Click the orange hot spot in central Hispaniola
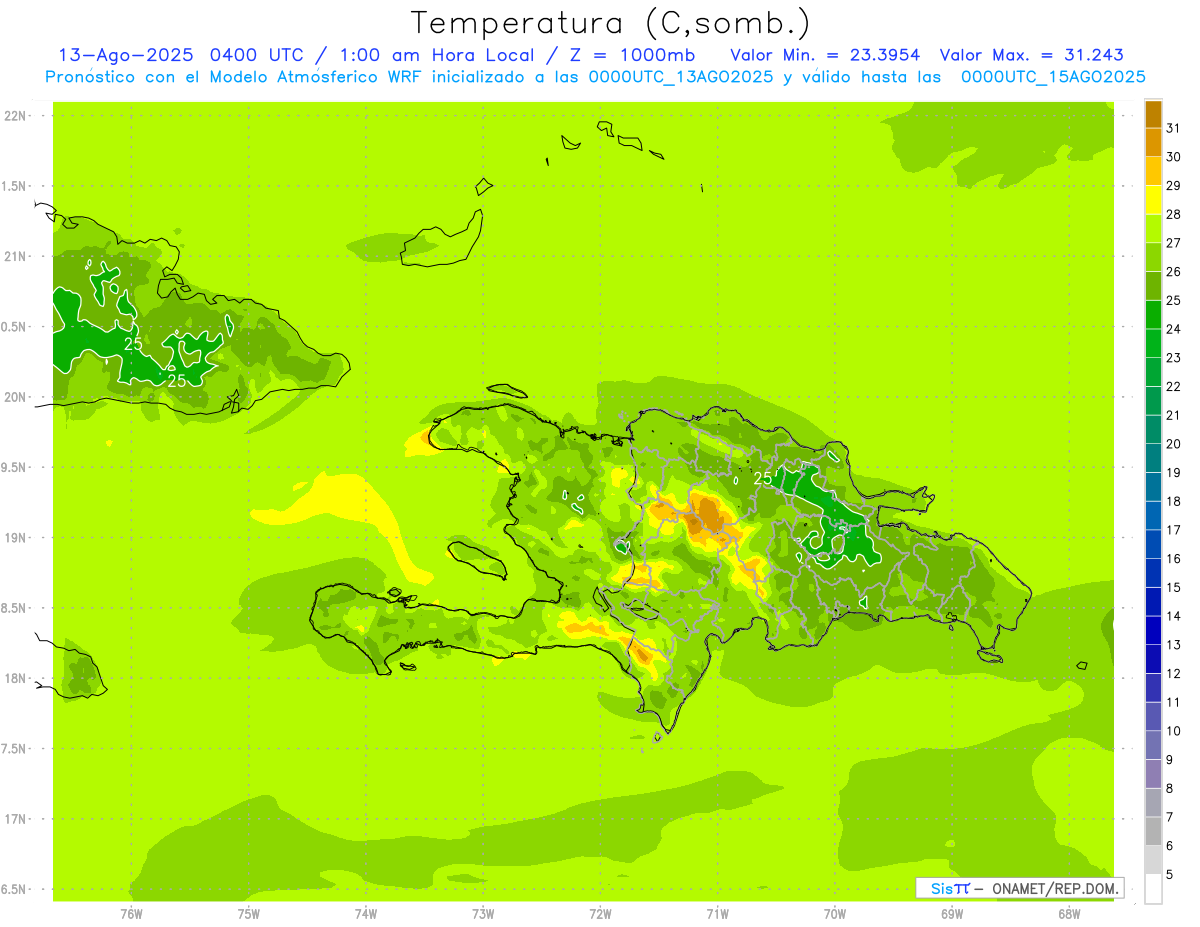This screenshot has height=927, width=1200. pos(709,514)
